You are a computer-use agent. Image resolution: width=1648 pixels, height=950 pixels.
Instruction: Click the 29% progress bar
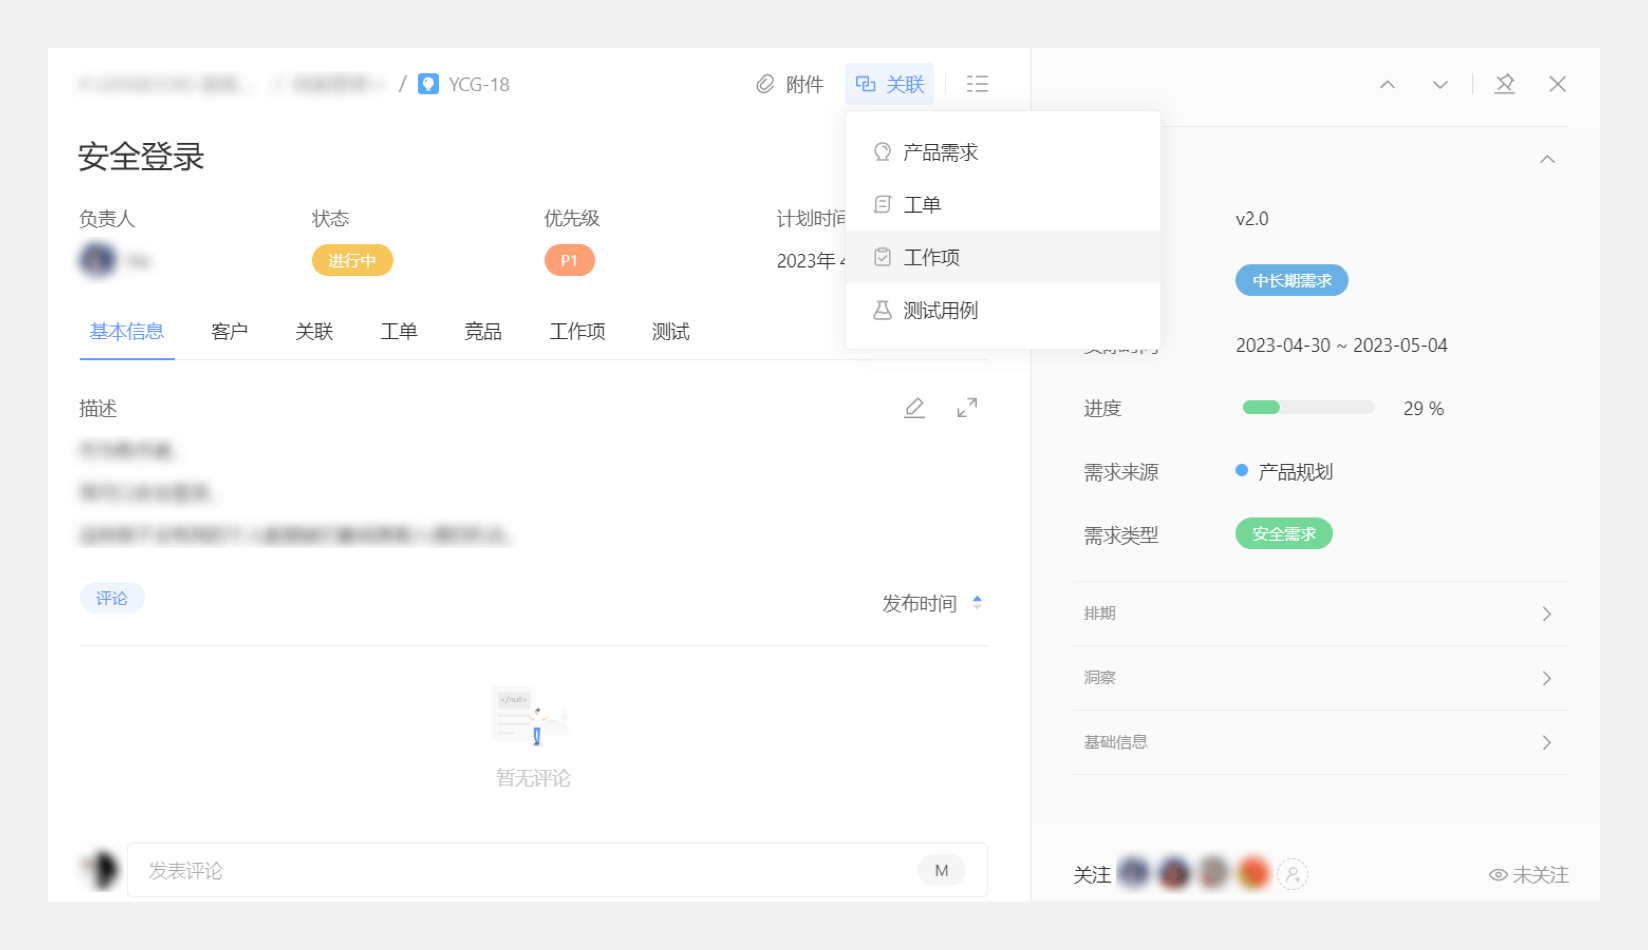point(1308,408)
